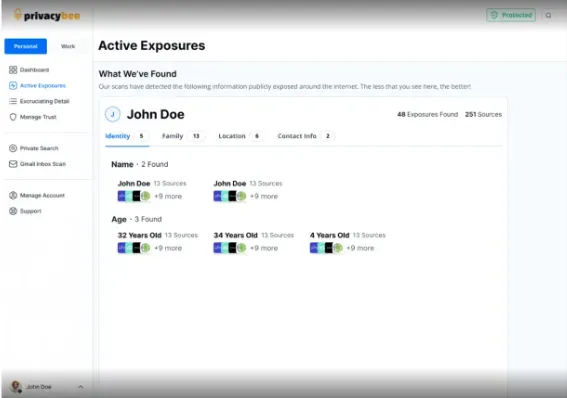
Task: Click the 48 Exposures Found text
Action: [427, 115]
